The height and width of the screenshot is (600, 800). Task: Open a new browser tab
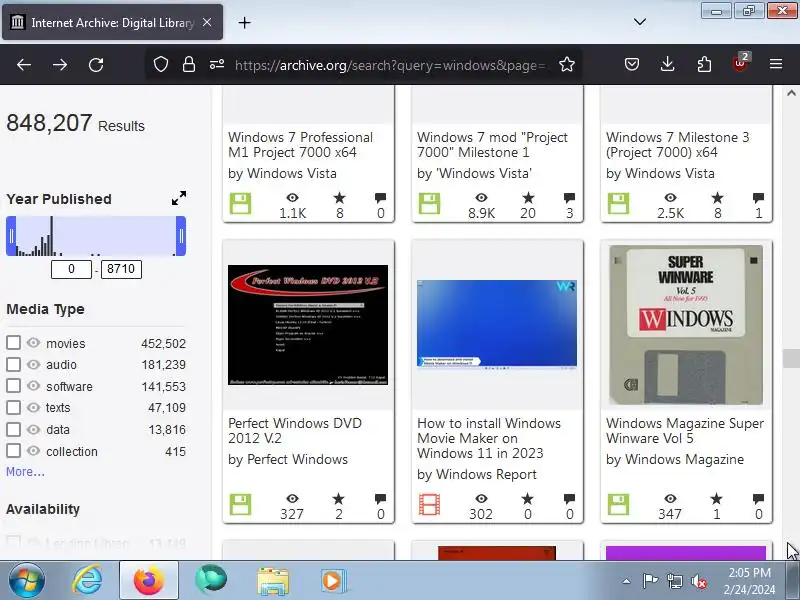(x=244, y=22)
